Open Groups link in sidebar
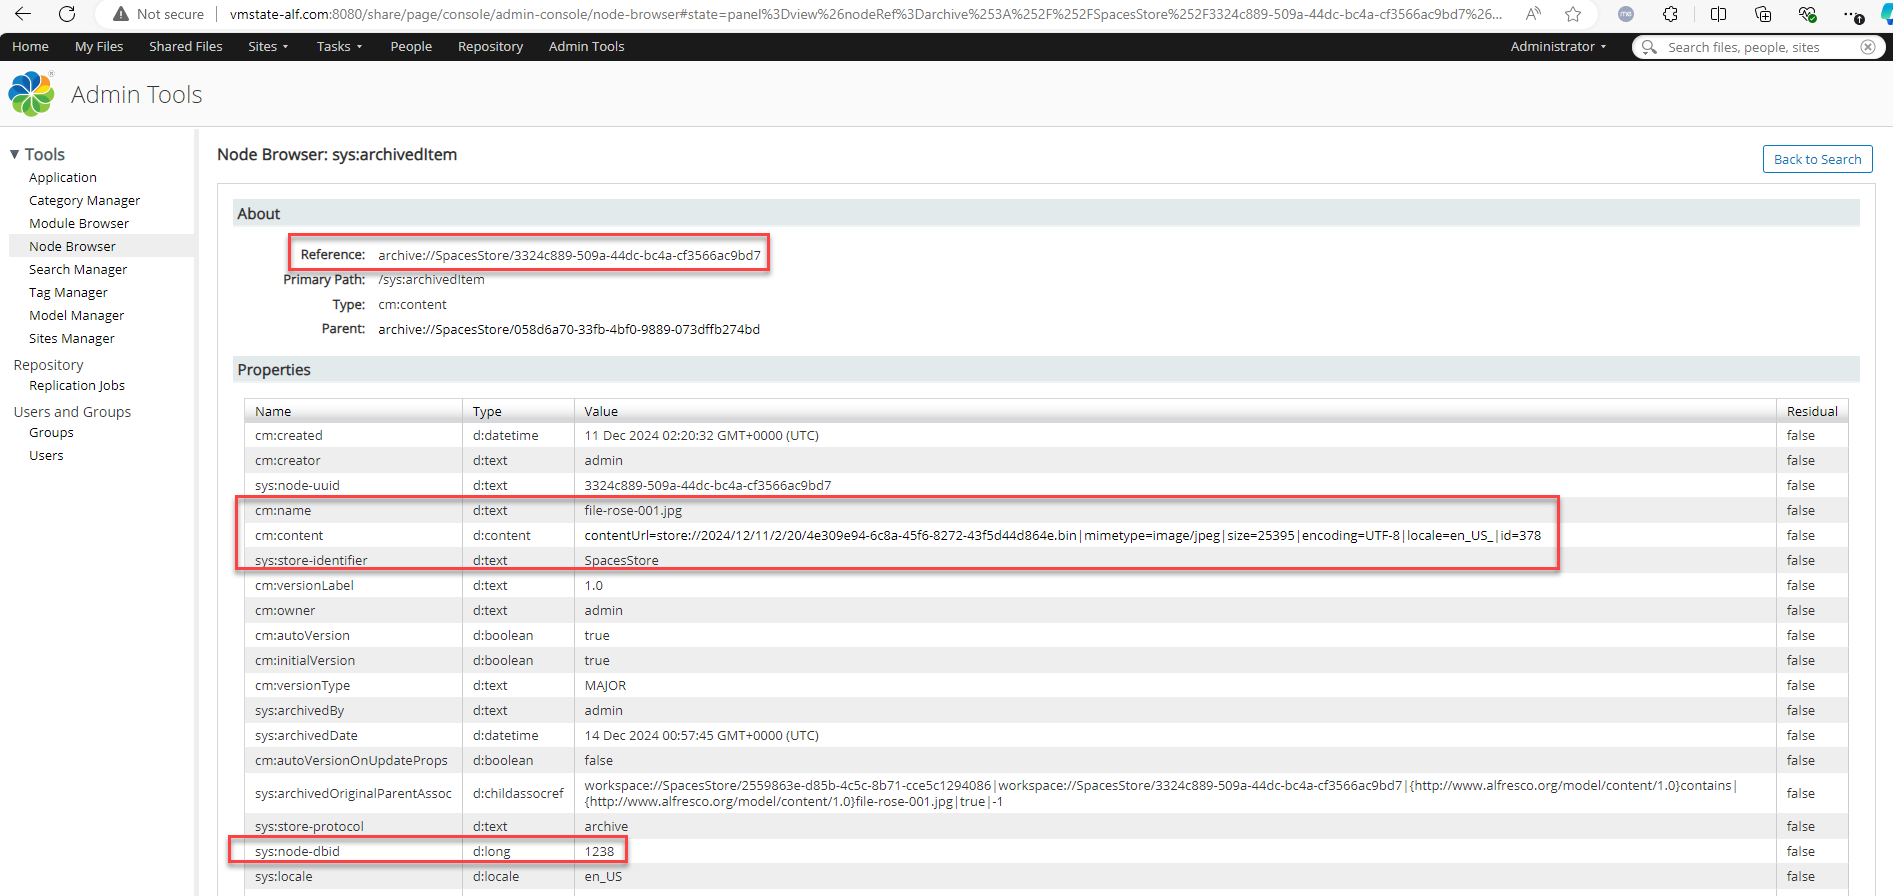 pos(51,432)
